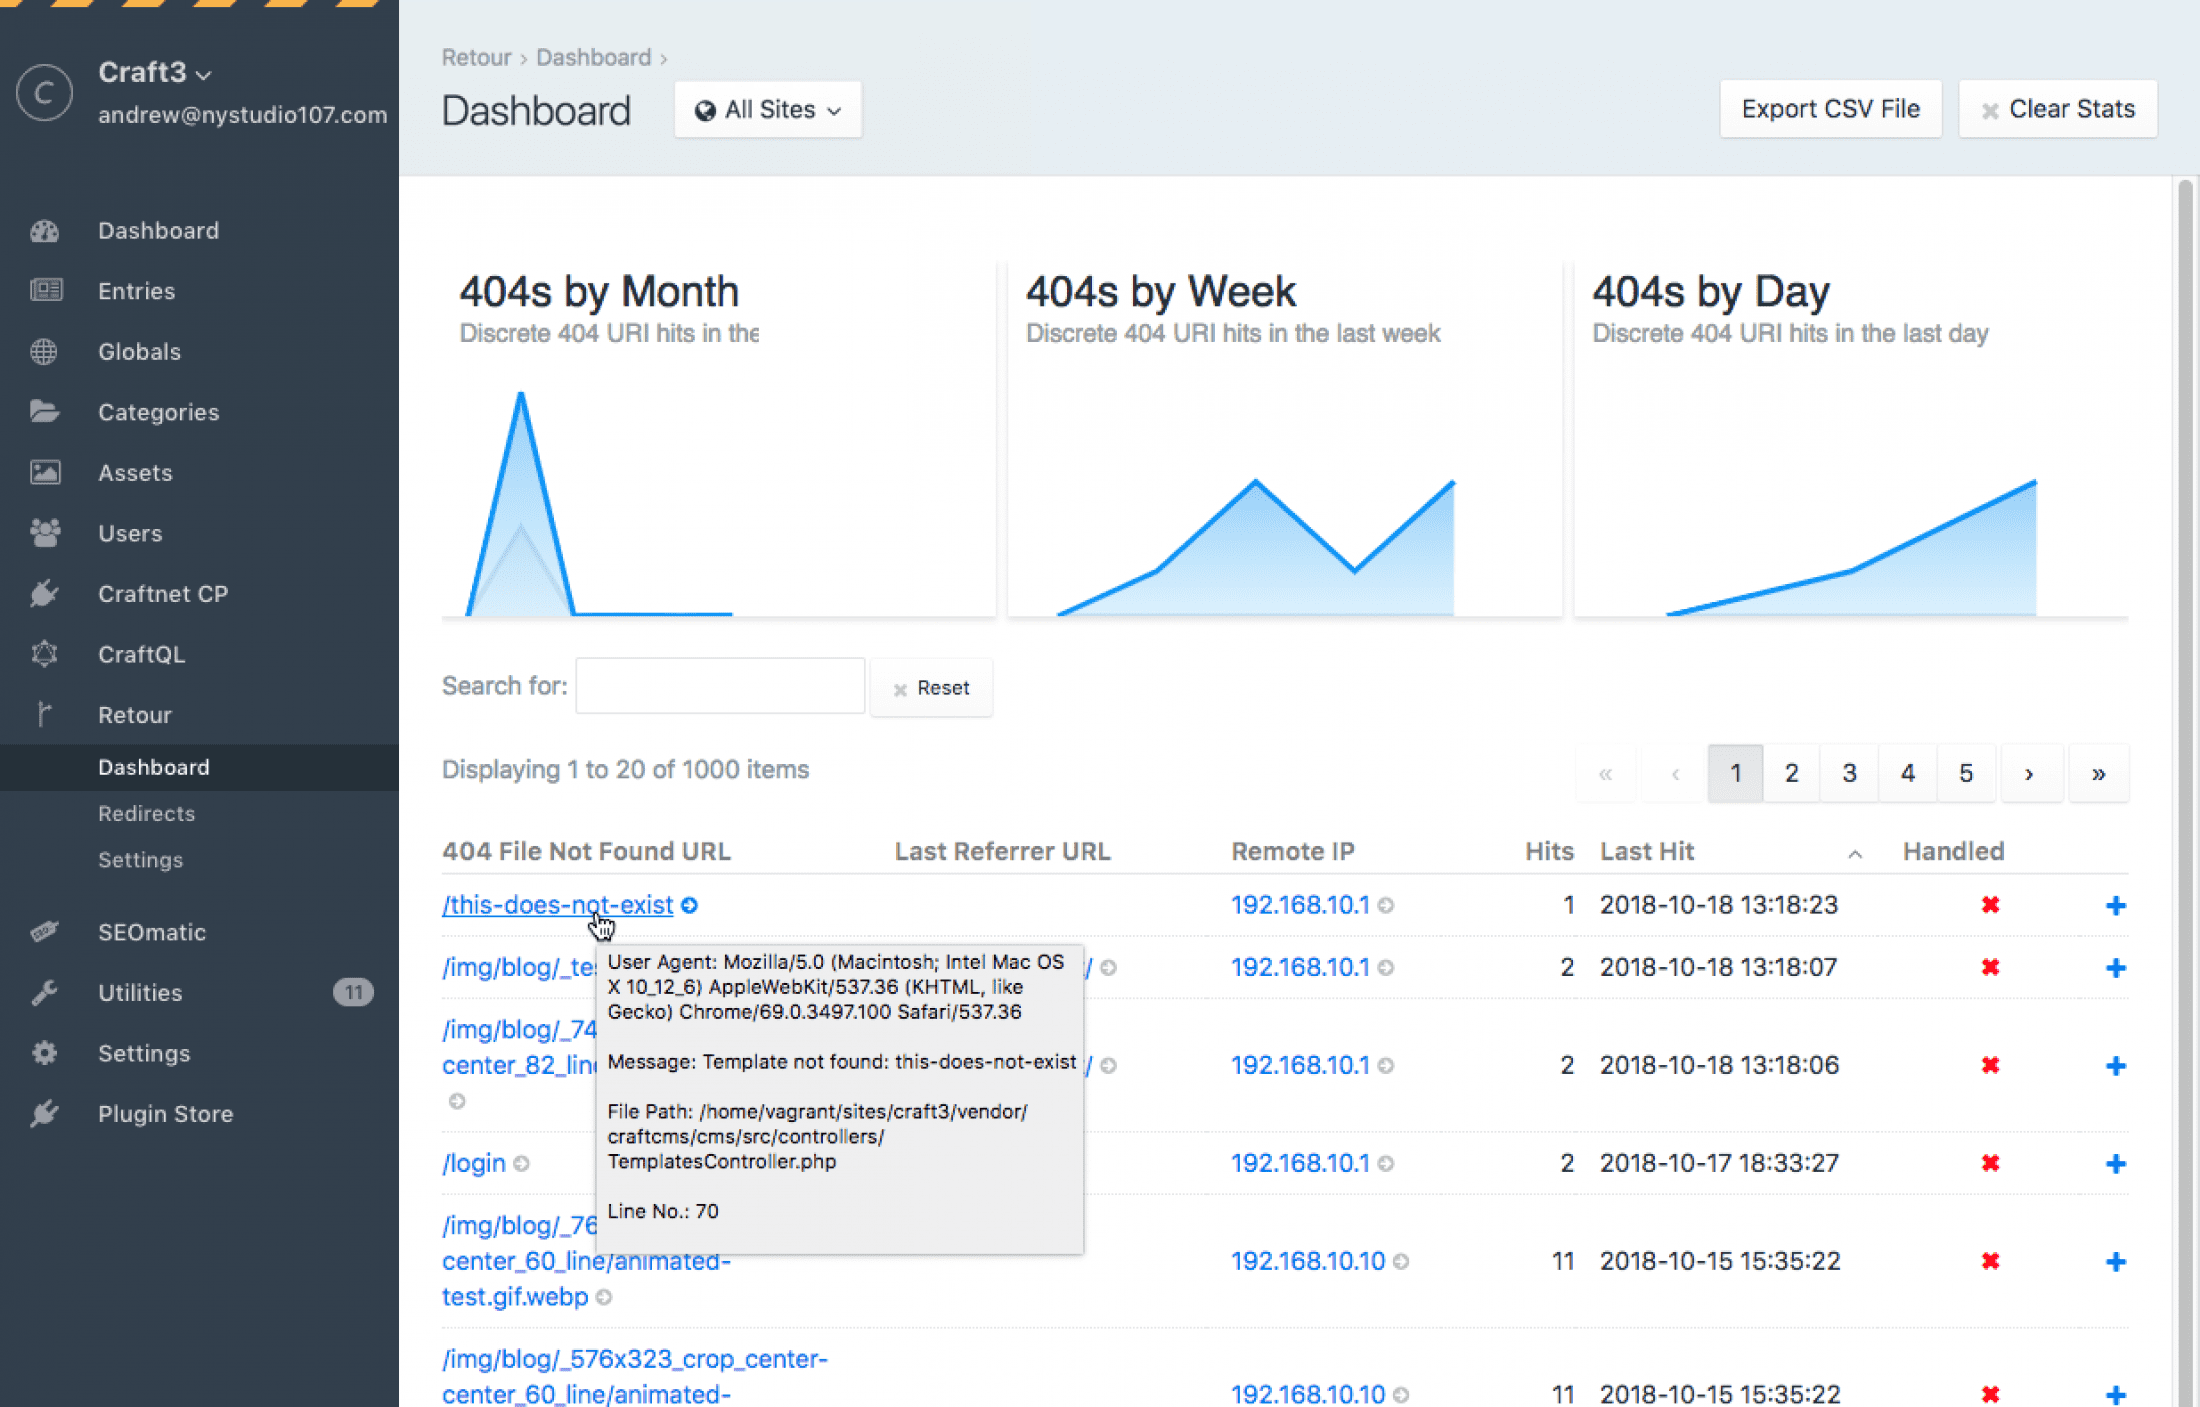Click info icon next to /login
This screenshot has width=2200, height=1407.
(521, 1163)
